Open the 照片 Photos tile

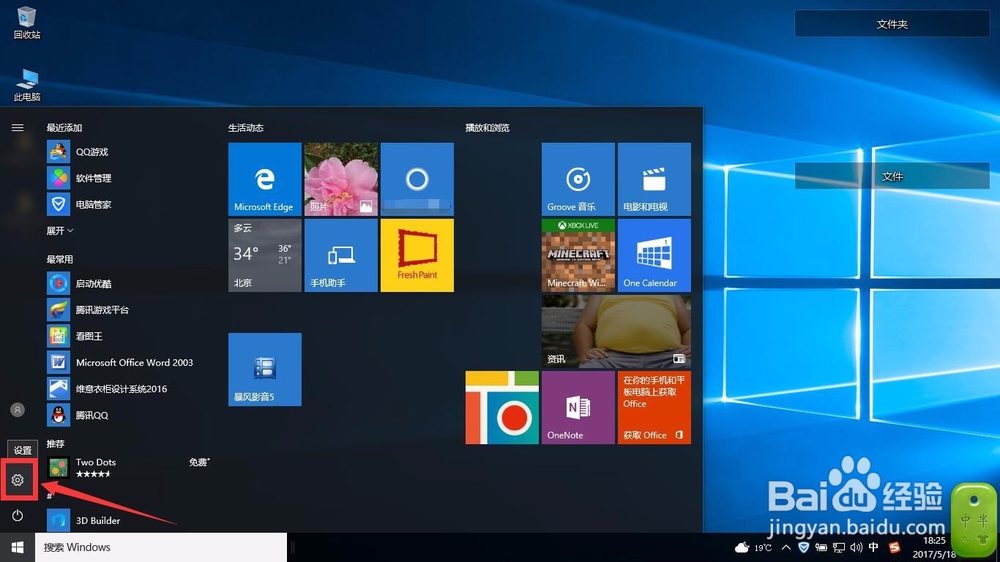tap(341, 179)
